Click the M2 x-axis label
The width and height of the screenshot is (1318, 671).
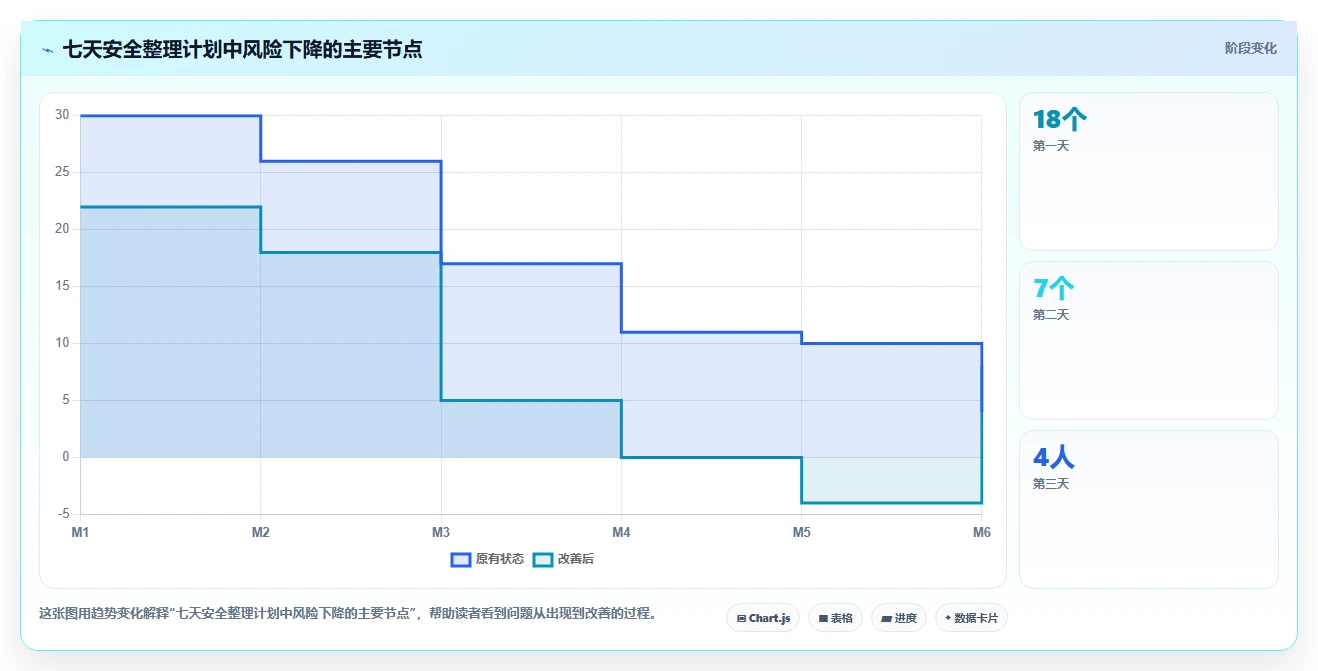[x=261, y=532]
